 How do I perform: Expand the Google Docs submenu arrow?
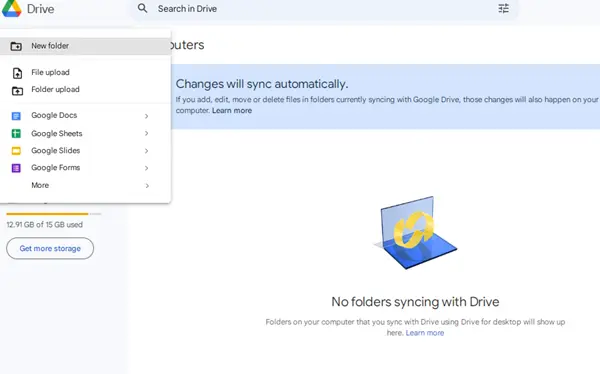(x=147, y=116)
